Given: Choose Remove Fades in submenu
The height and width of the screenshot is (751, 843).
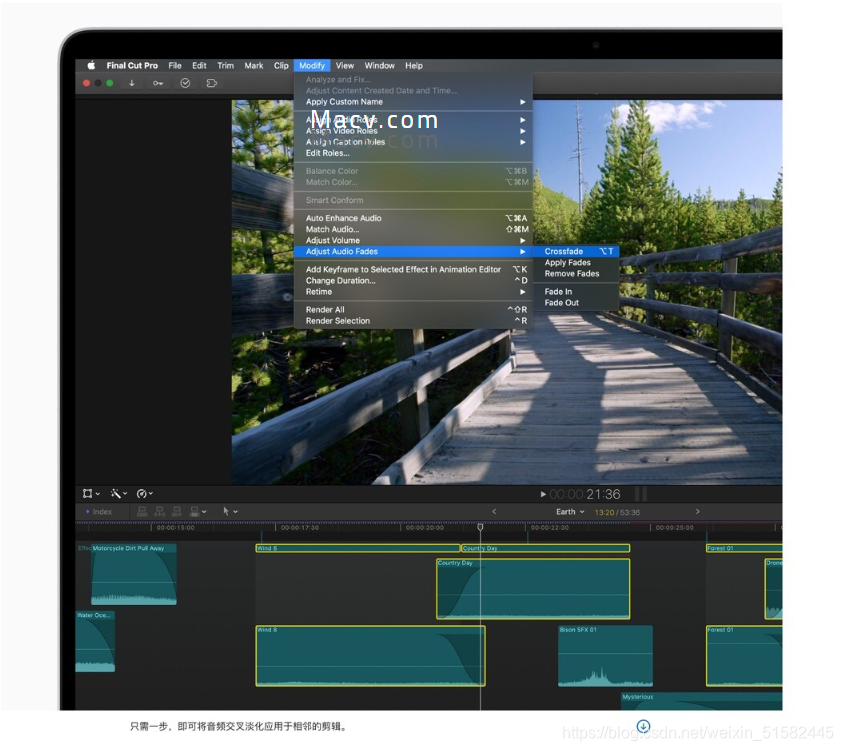Looking at the screenshot, I should [576, 274].
